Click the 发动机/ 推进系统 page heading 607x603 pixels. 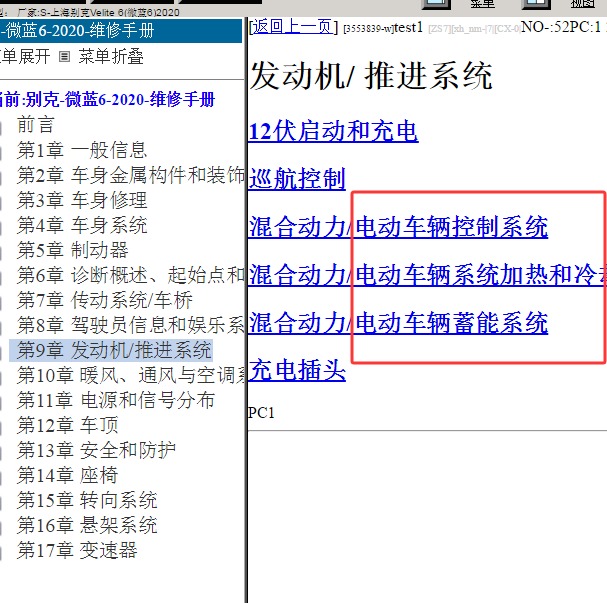[371, 76]
